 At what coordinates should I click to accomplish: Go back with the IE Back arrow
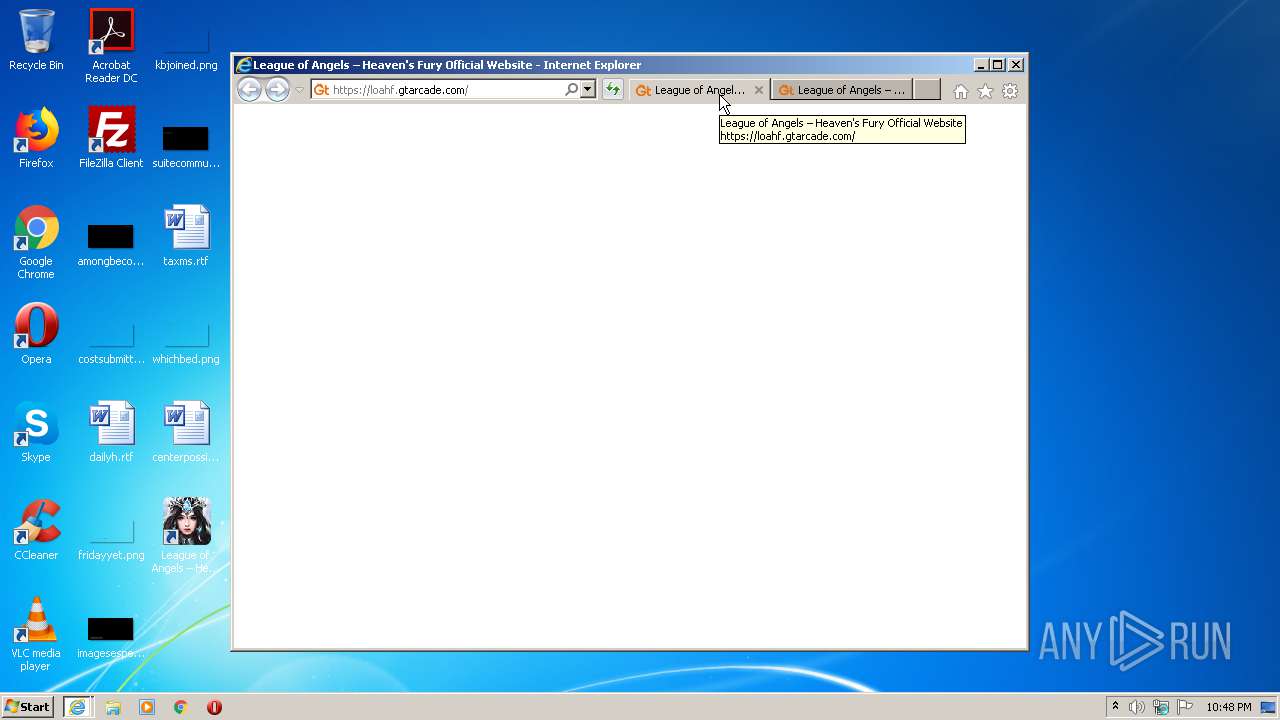(249, 90)
